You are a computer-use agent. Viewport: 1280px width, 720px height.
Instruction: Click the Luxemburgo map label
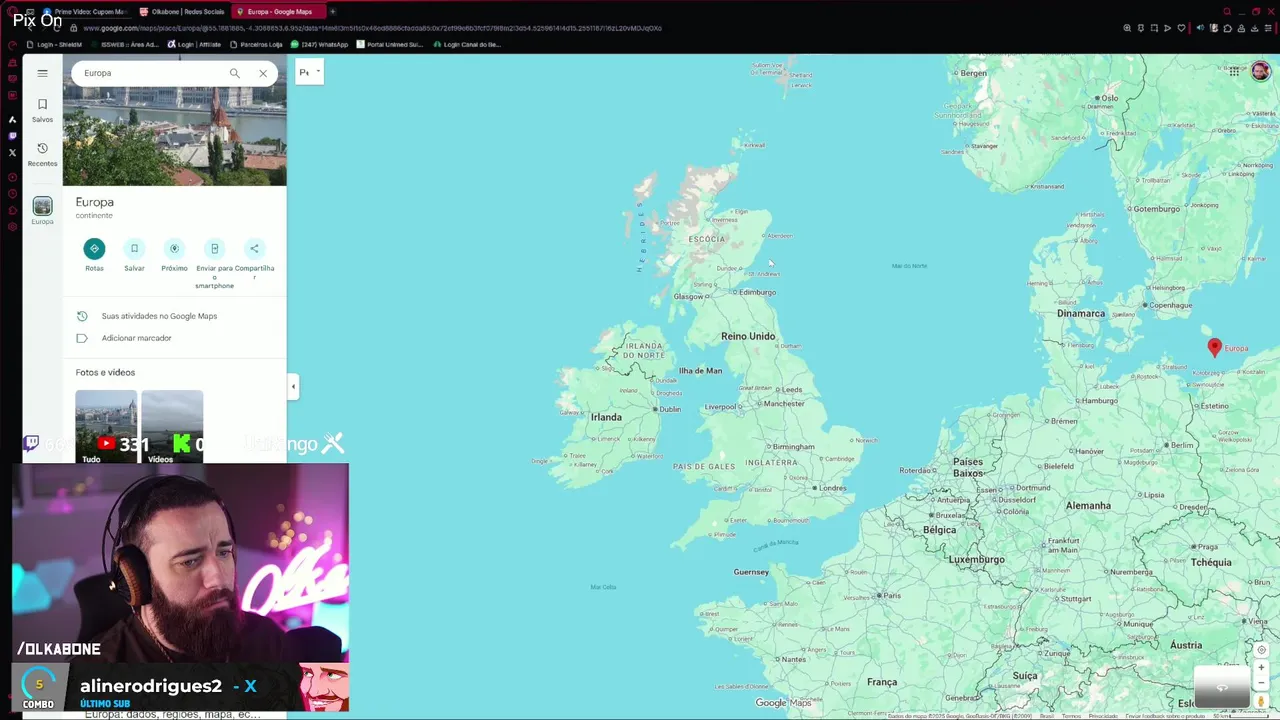(976, 560)
